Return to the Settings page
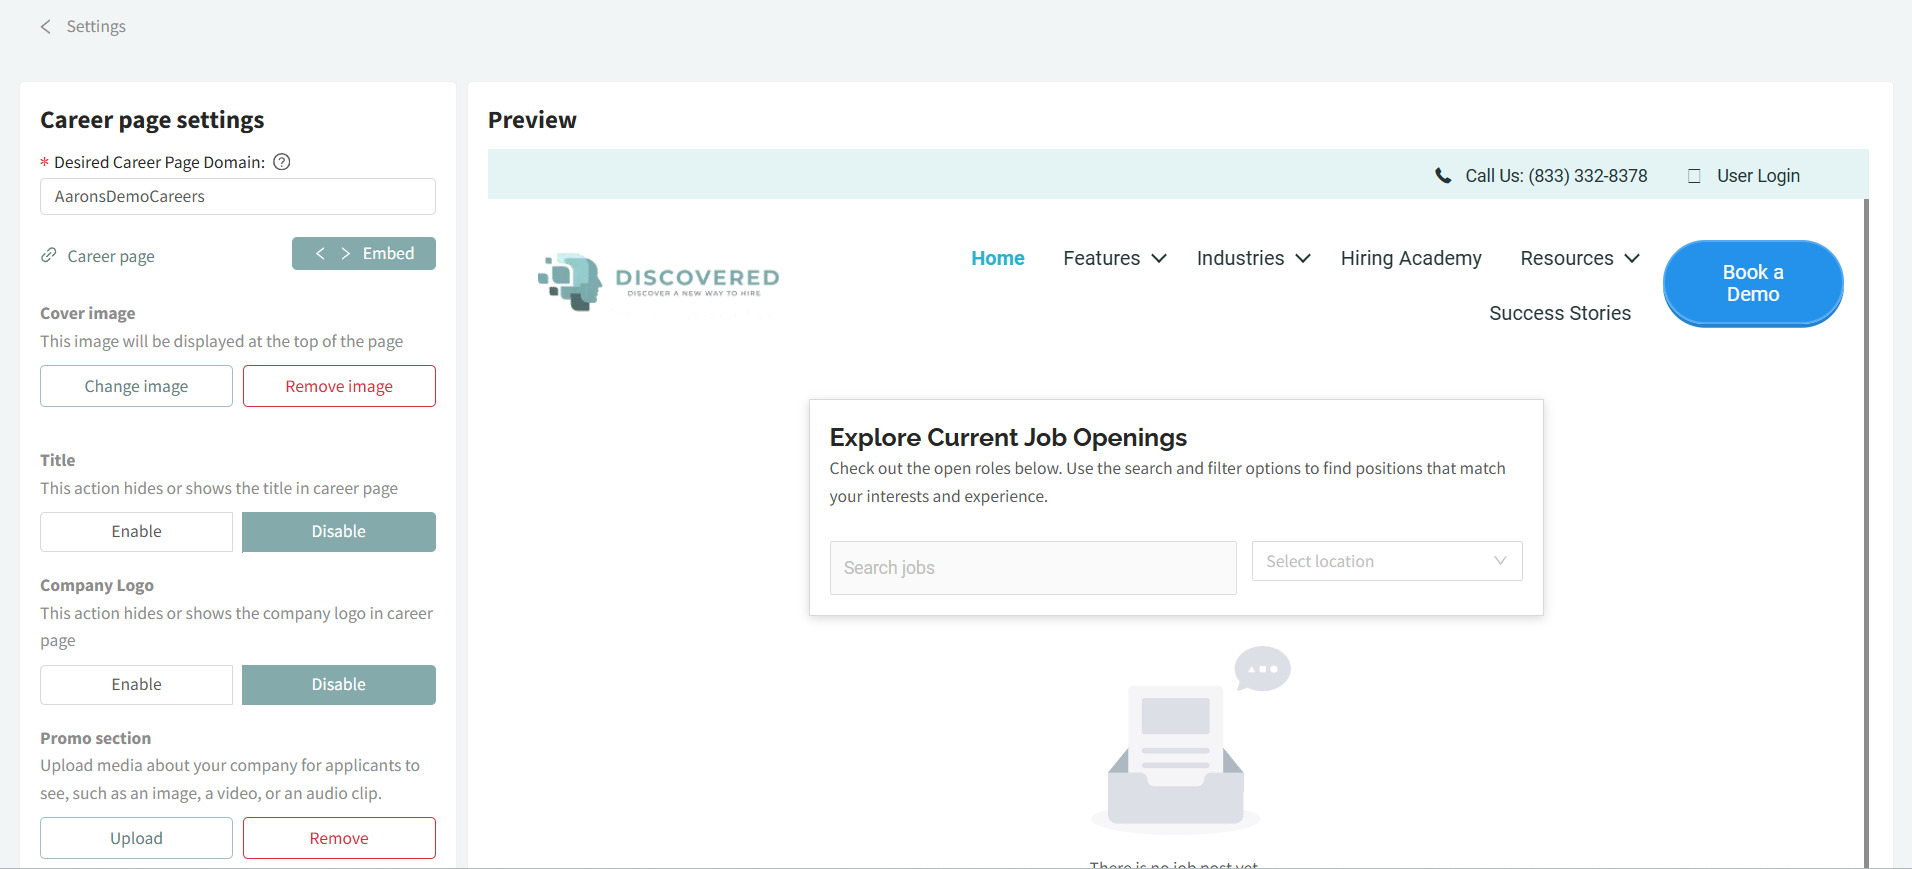Viewport: 1912px width, 869px height. pyautogui.click(x=96, y=27)
